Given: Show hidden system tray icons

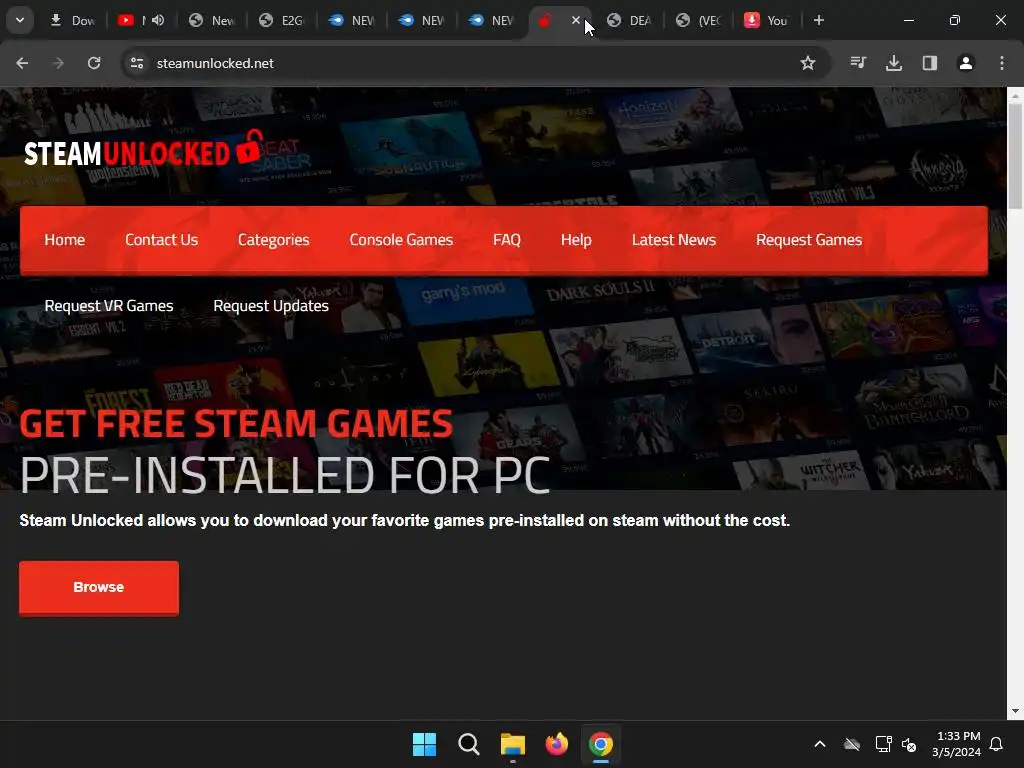Looking at the screenshot, I should 820,744.
